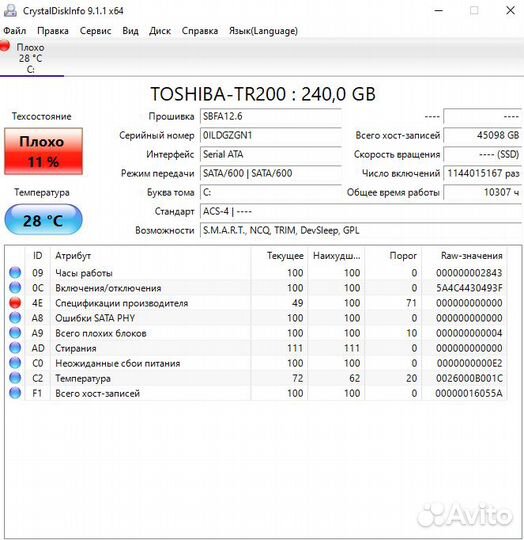Click the transfer mode field SATA/600 | SATA/600
This screenshot has width=524, height=540.
click(271, 173)
